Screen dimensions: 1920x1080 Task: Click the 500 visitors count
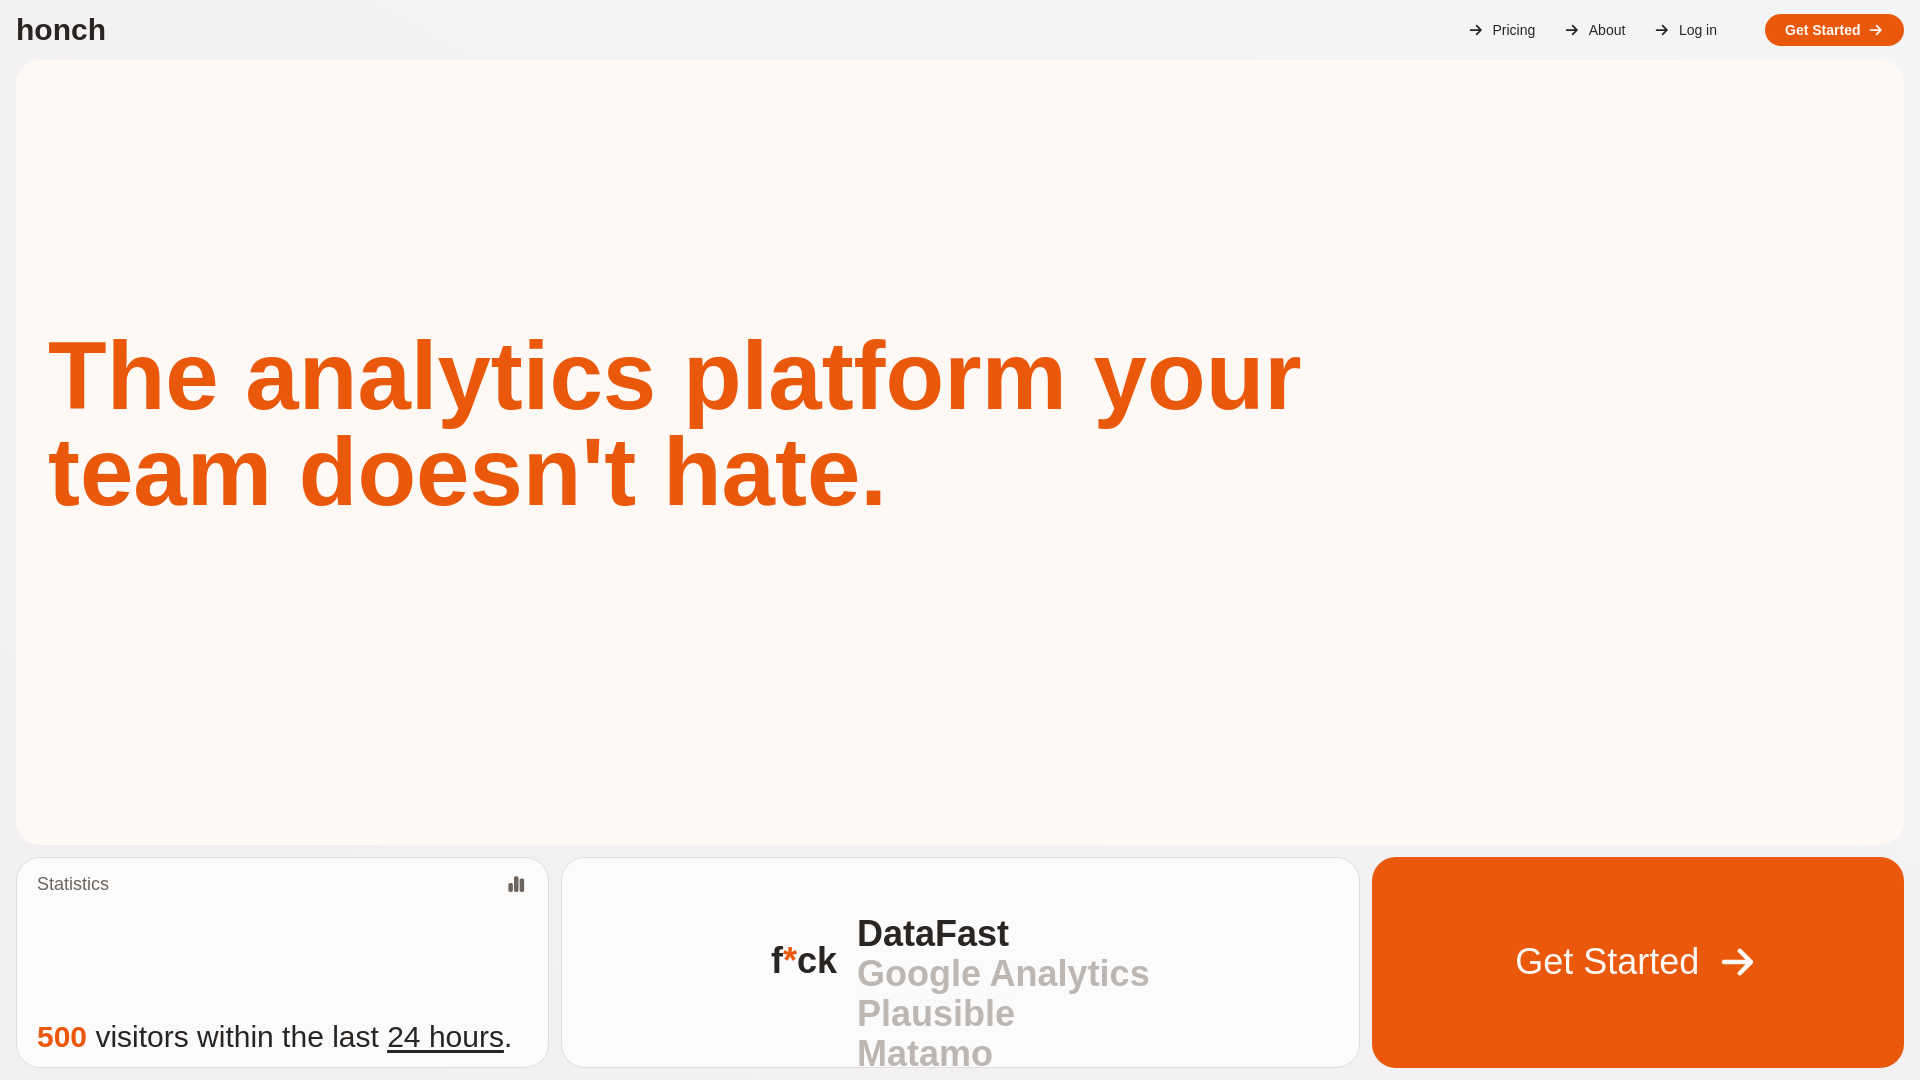[x=62, y=1037]
